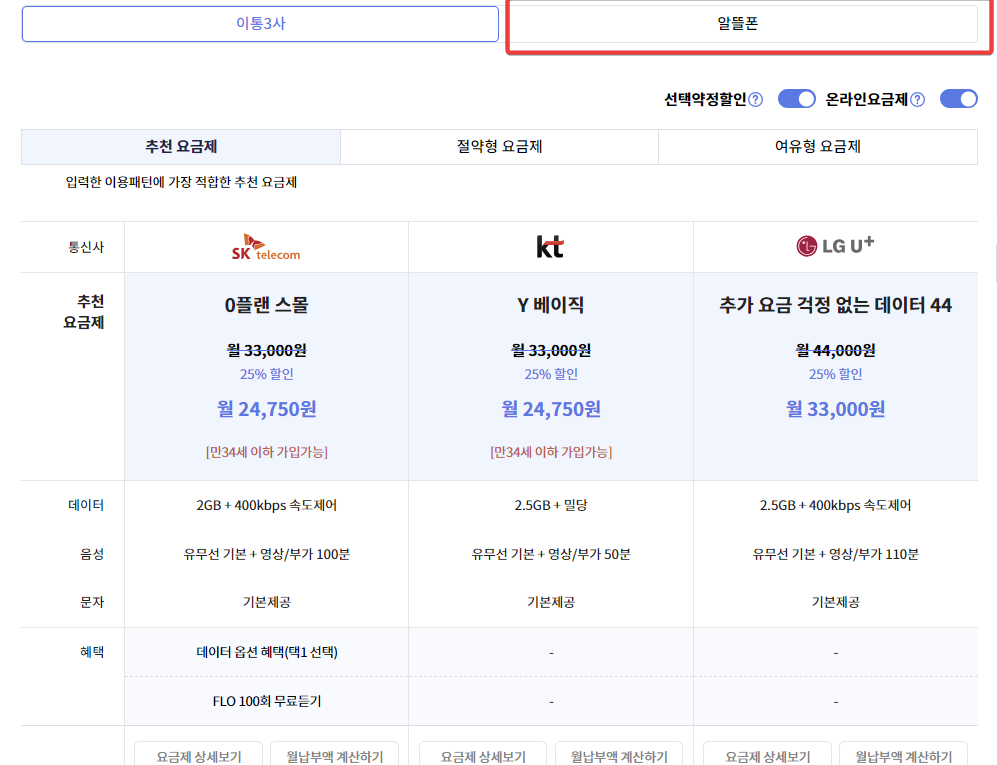
Task: Click the SK telecom 만34세 이하 가입가능 notice
Action: point(266,452)
